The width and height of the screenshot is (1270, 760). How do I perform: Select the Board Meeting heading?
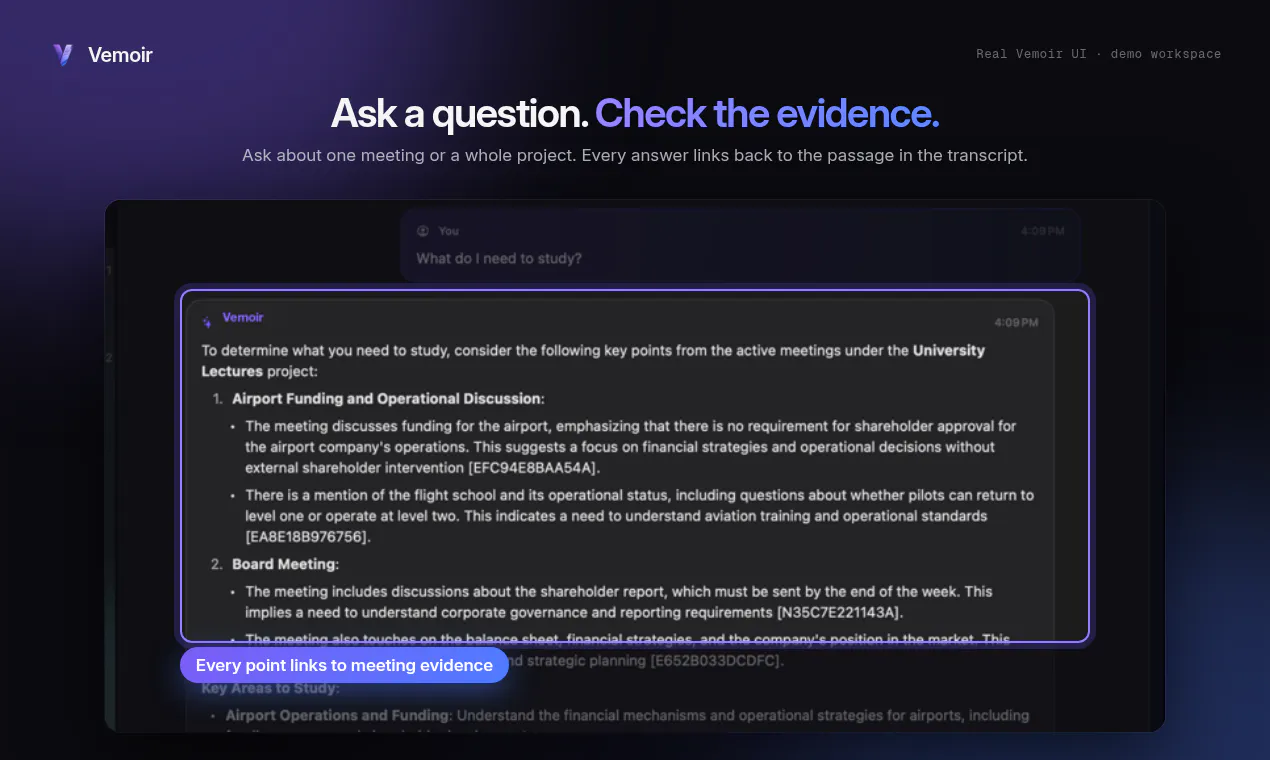click(x=285, y=564)
